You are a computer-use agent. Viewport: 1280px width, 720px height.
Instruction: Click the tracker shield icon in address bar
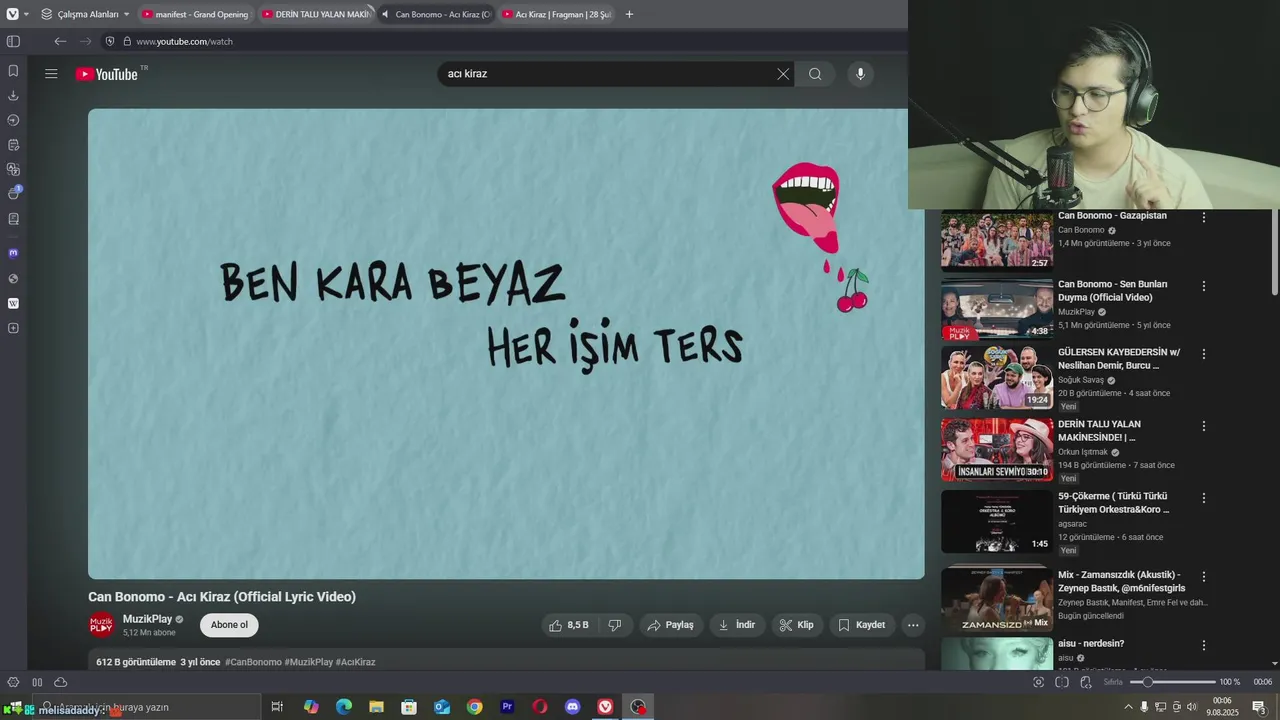[111, 41]
